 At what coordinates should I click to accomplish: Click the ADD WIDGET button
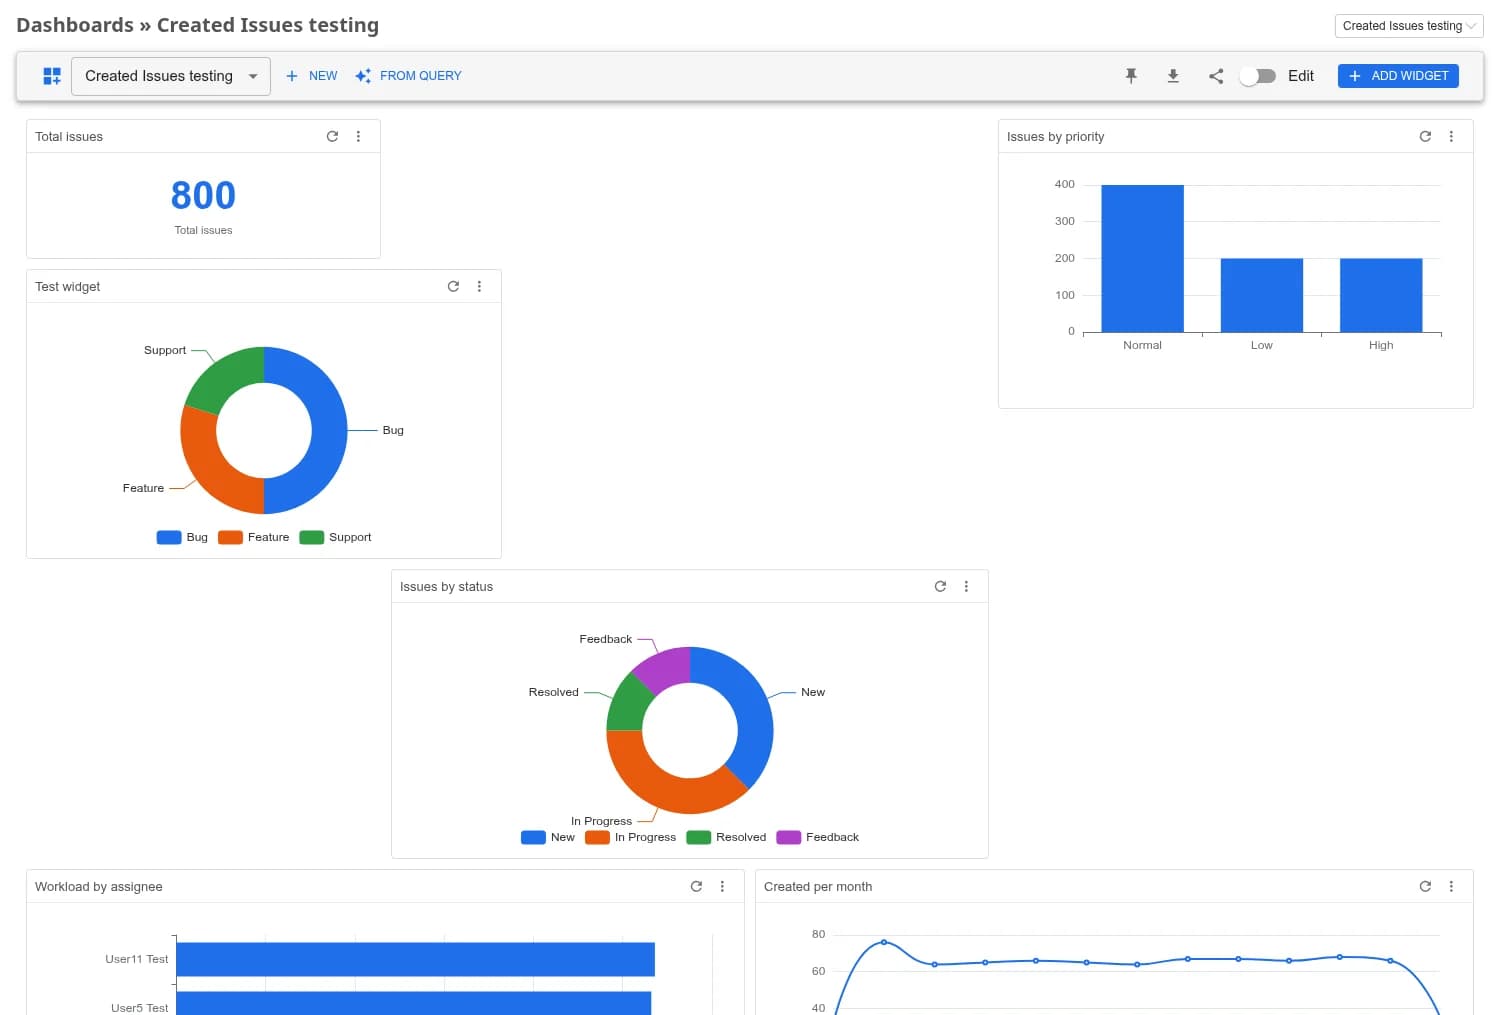tap(1398, 76)
